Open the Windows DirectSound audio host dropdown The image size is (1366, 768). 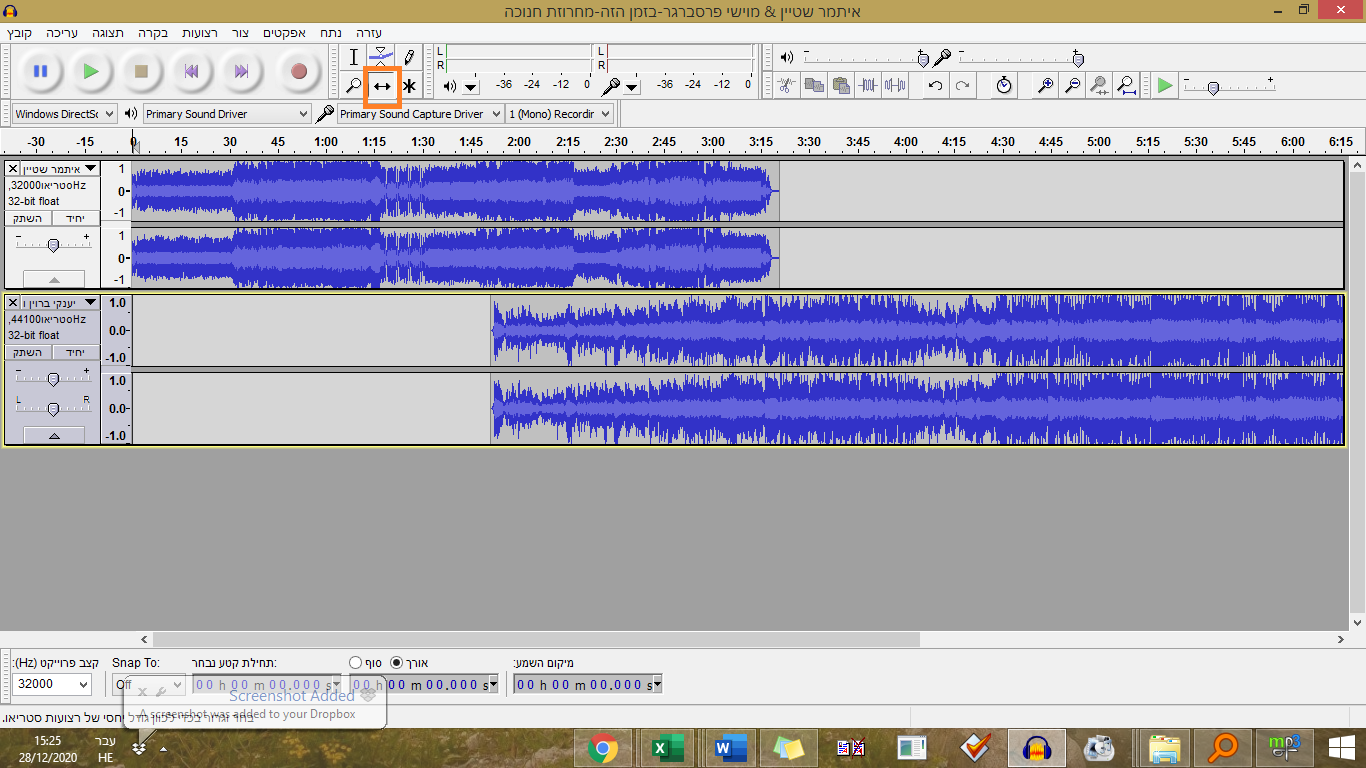pyautogui.click(x=65, y=114)
